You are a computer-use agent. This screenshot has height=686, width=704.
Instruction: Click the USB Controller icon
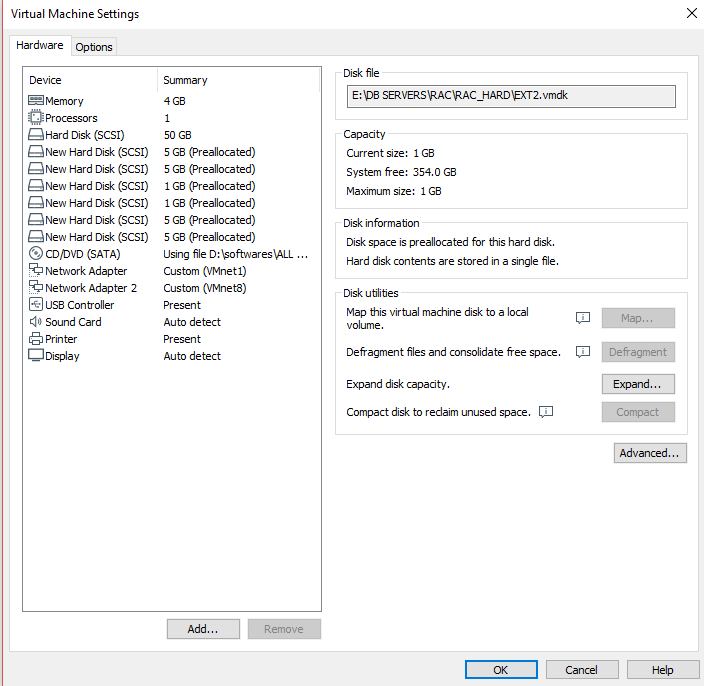[x=36, y=304]
